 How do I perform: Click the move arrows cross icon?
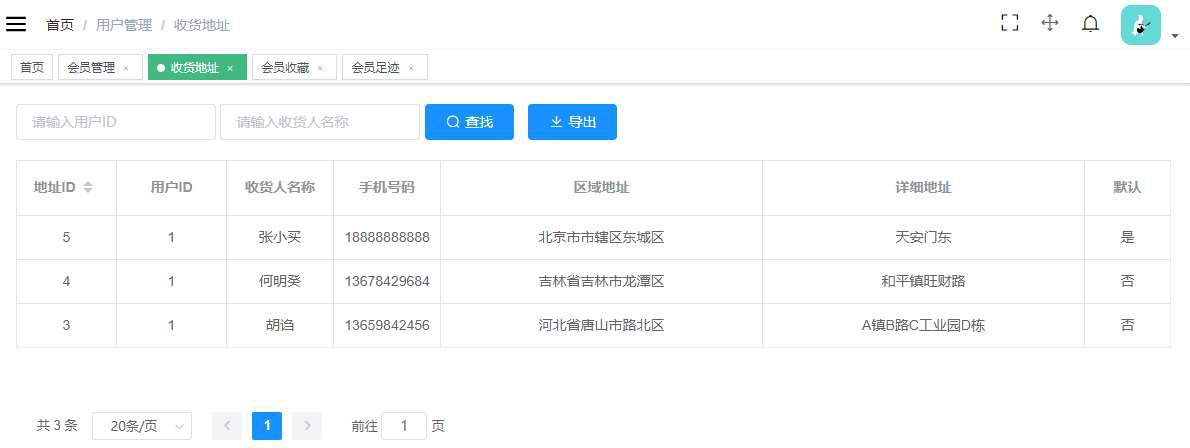click(1050, 23)
